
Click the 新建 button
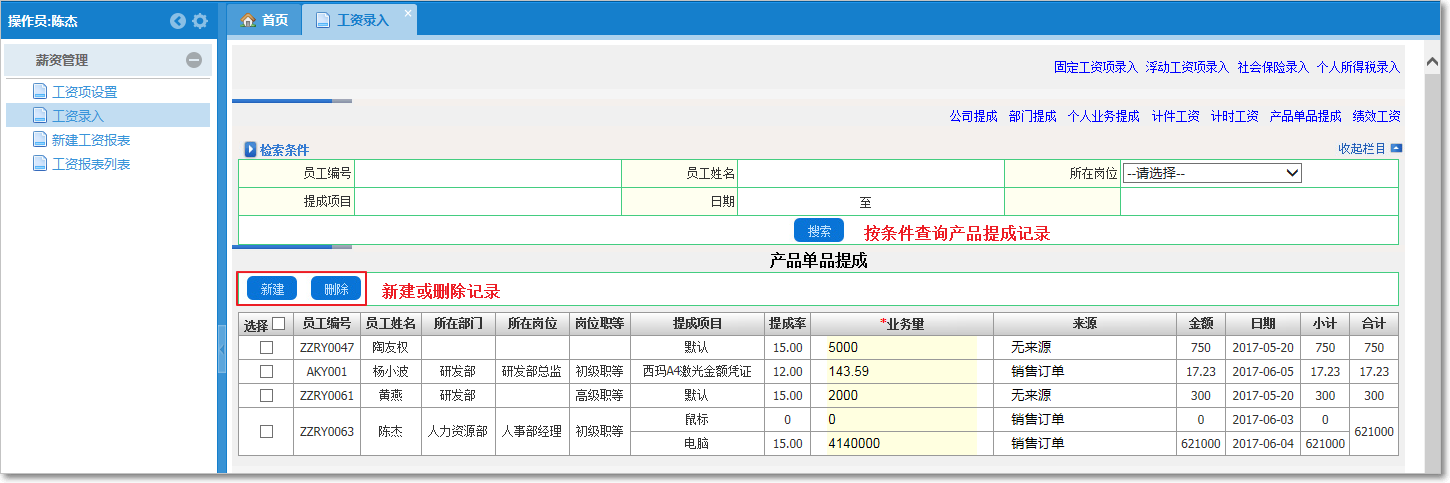(x=272, y=289)
